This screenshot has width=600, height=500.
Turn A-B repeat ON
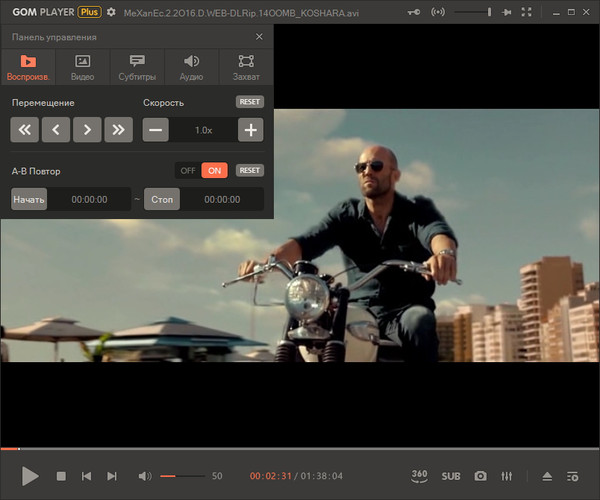coord(214,171)
